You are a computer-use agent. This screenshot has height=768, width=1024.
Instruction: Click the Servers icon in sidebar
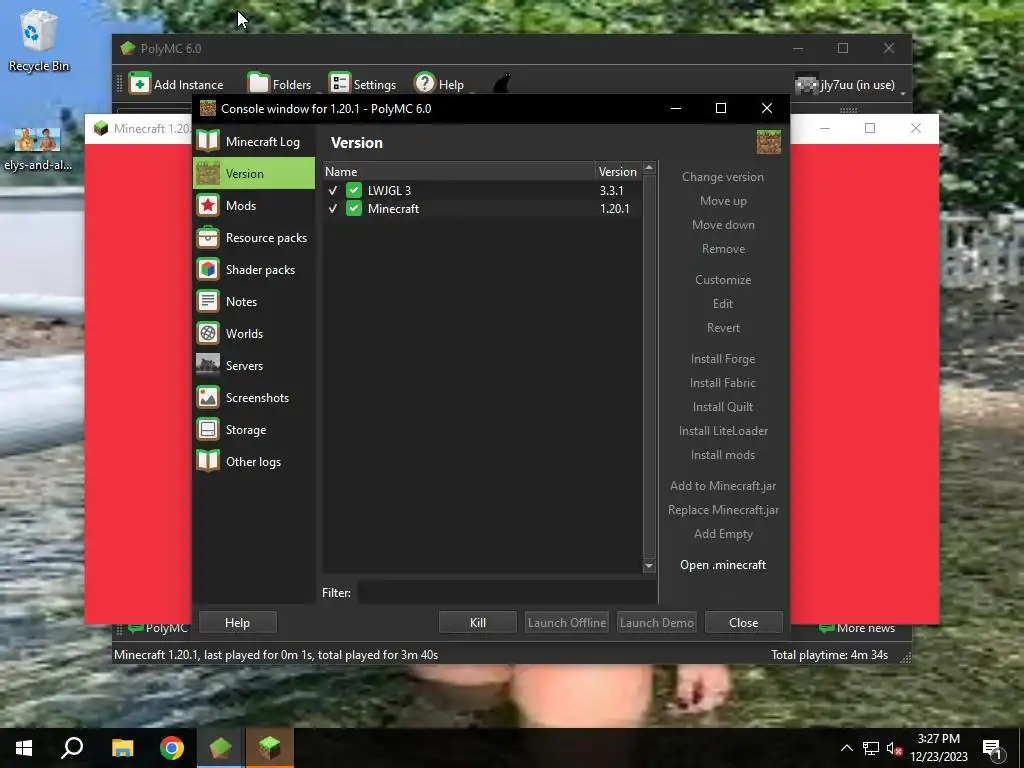[x=208, y=364]
